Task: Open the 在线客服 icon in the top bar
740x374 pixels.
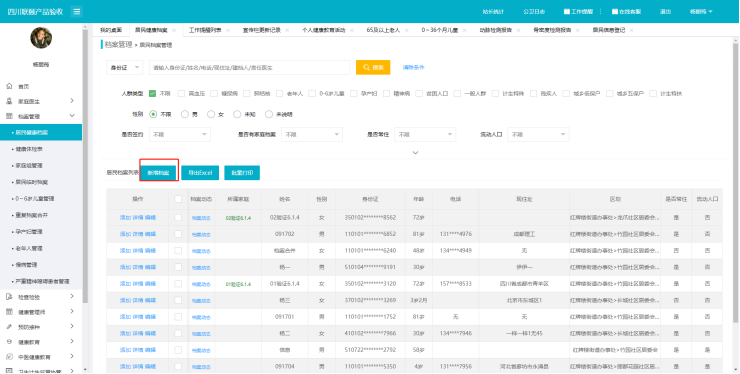Action: point(615,12)
